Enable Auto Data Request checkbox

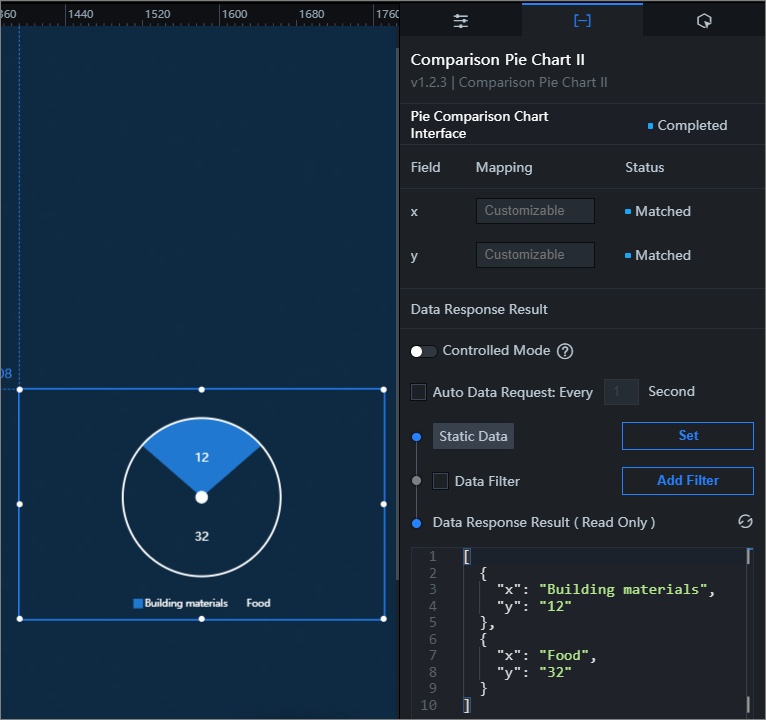[x=419, y=392]
